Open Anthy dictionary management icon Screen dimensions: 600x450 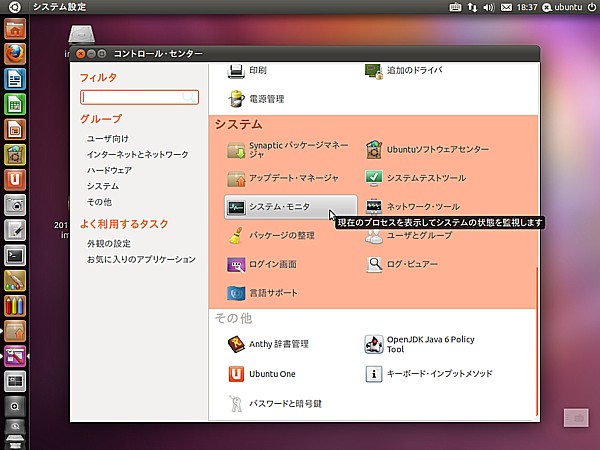point(236,344)
